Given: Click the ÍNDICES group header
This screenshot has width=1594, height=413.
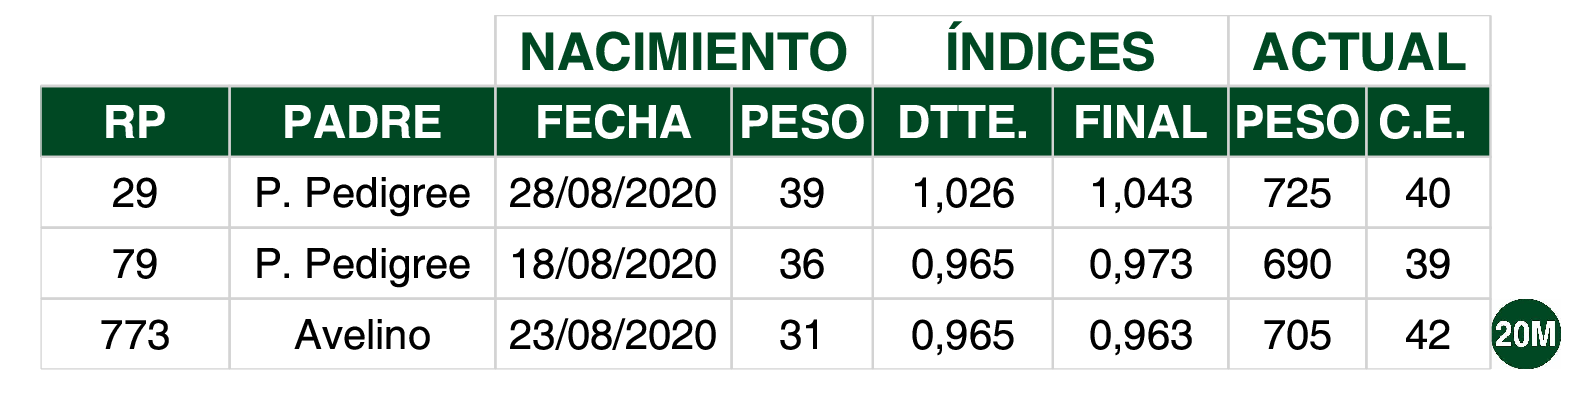Looking at the screenshot, I should click(1050, 51).
